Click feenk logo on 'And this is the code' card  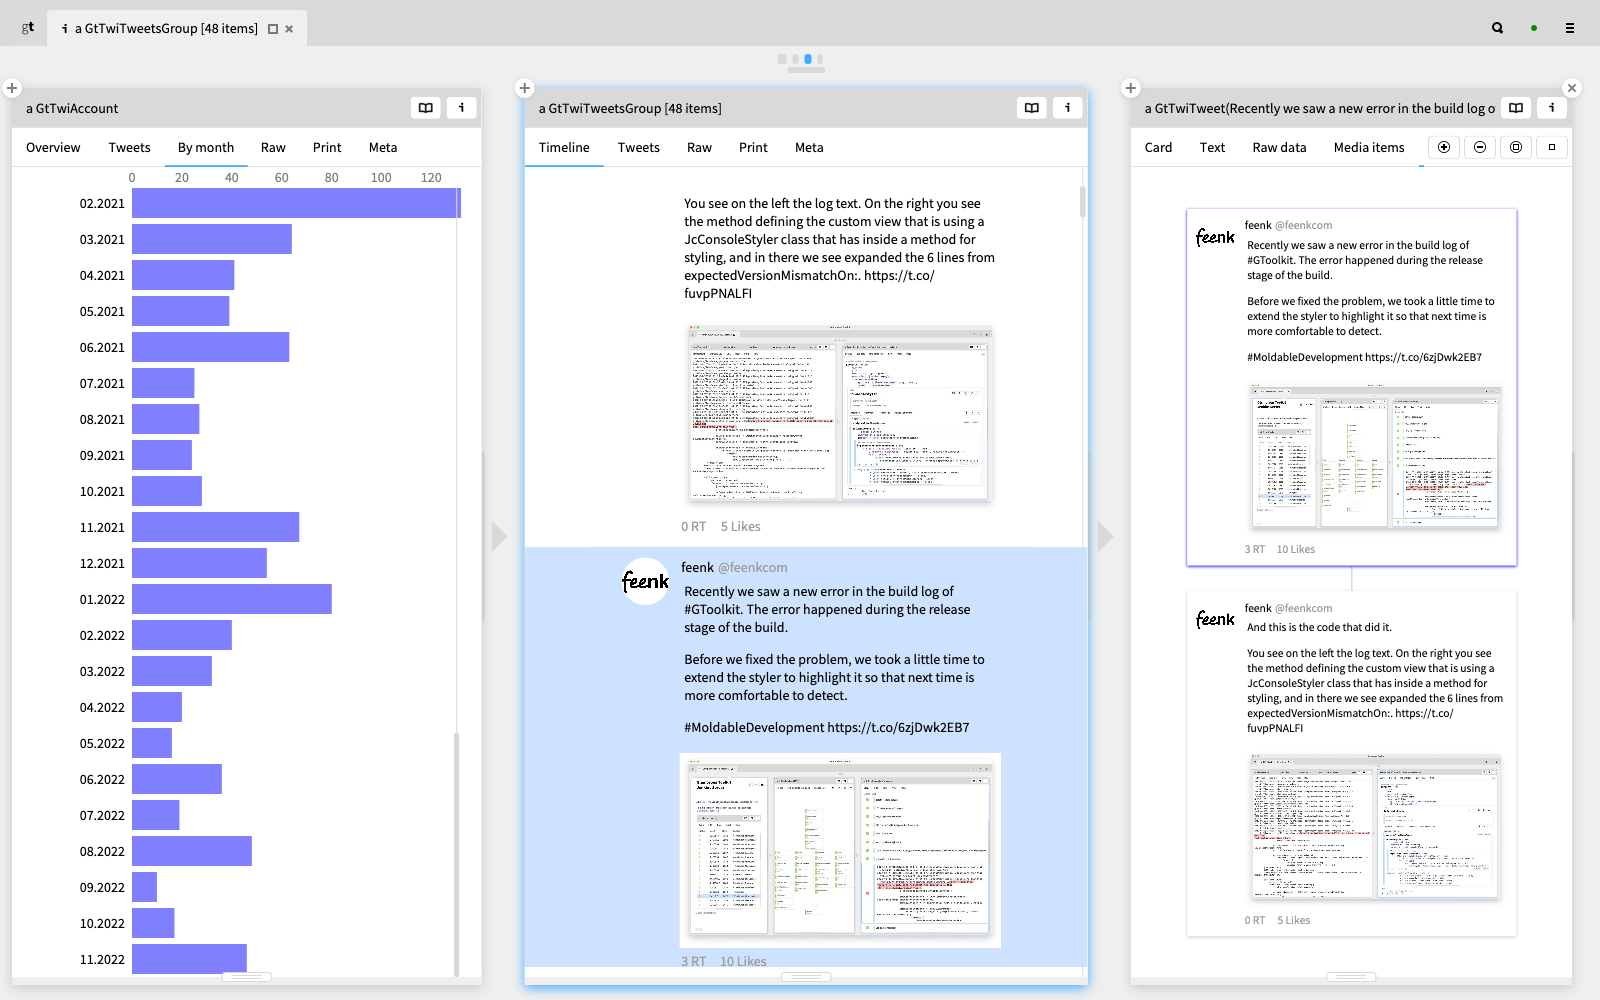(1215, 620)
